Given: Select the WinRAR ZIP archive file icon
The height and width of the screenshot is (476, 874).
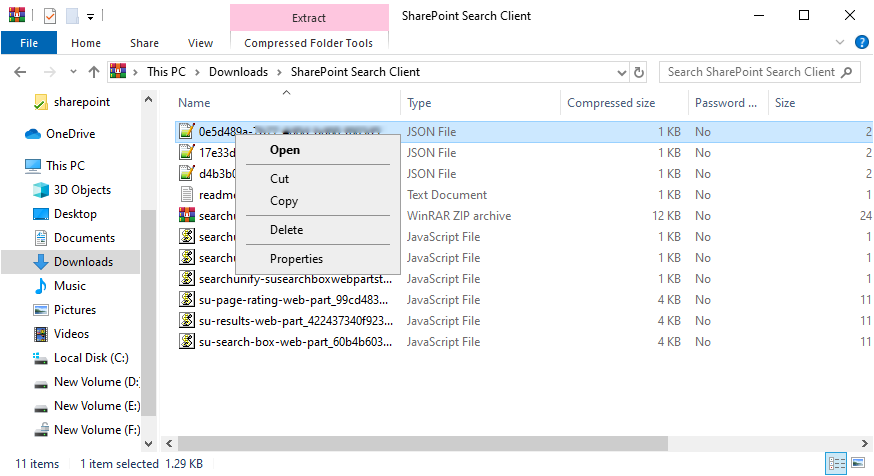Looking at the screenshot, I should (186, 216).
